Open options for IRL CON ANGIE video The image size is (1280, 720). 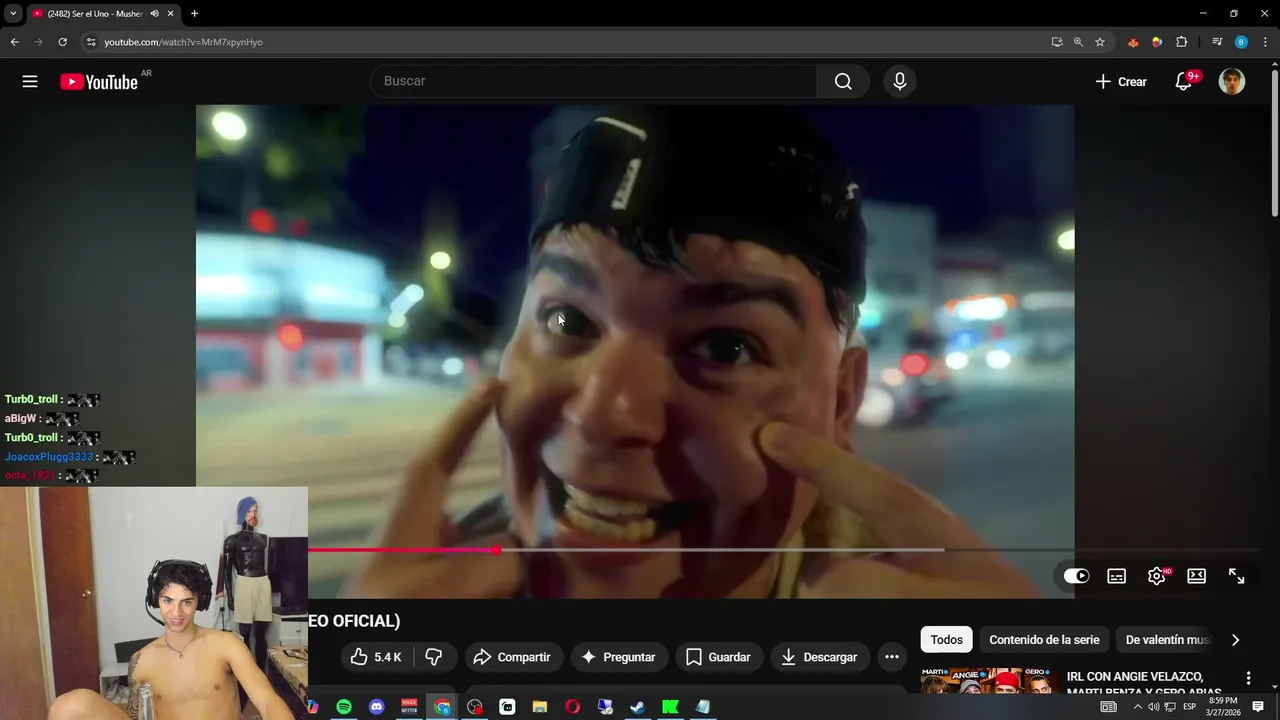pyautogui.click(x=1248, y=678)
